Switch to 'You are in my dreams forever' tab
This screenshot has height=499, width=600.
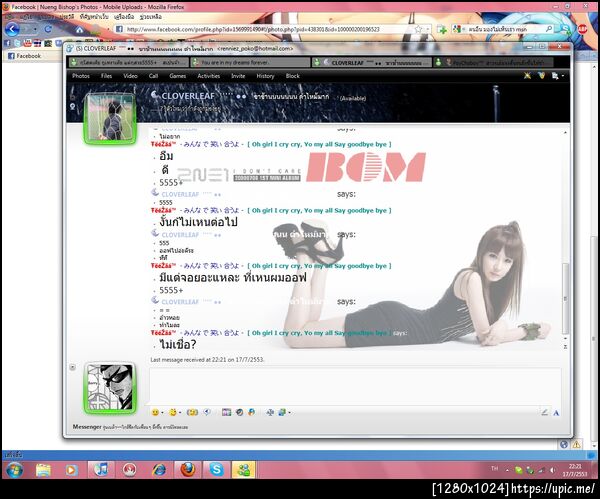tap(251, 62)
